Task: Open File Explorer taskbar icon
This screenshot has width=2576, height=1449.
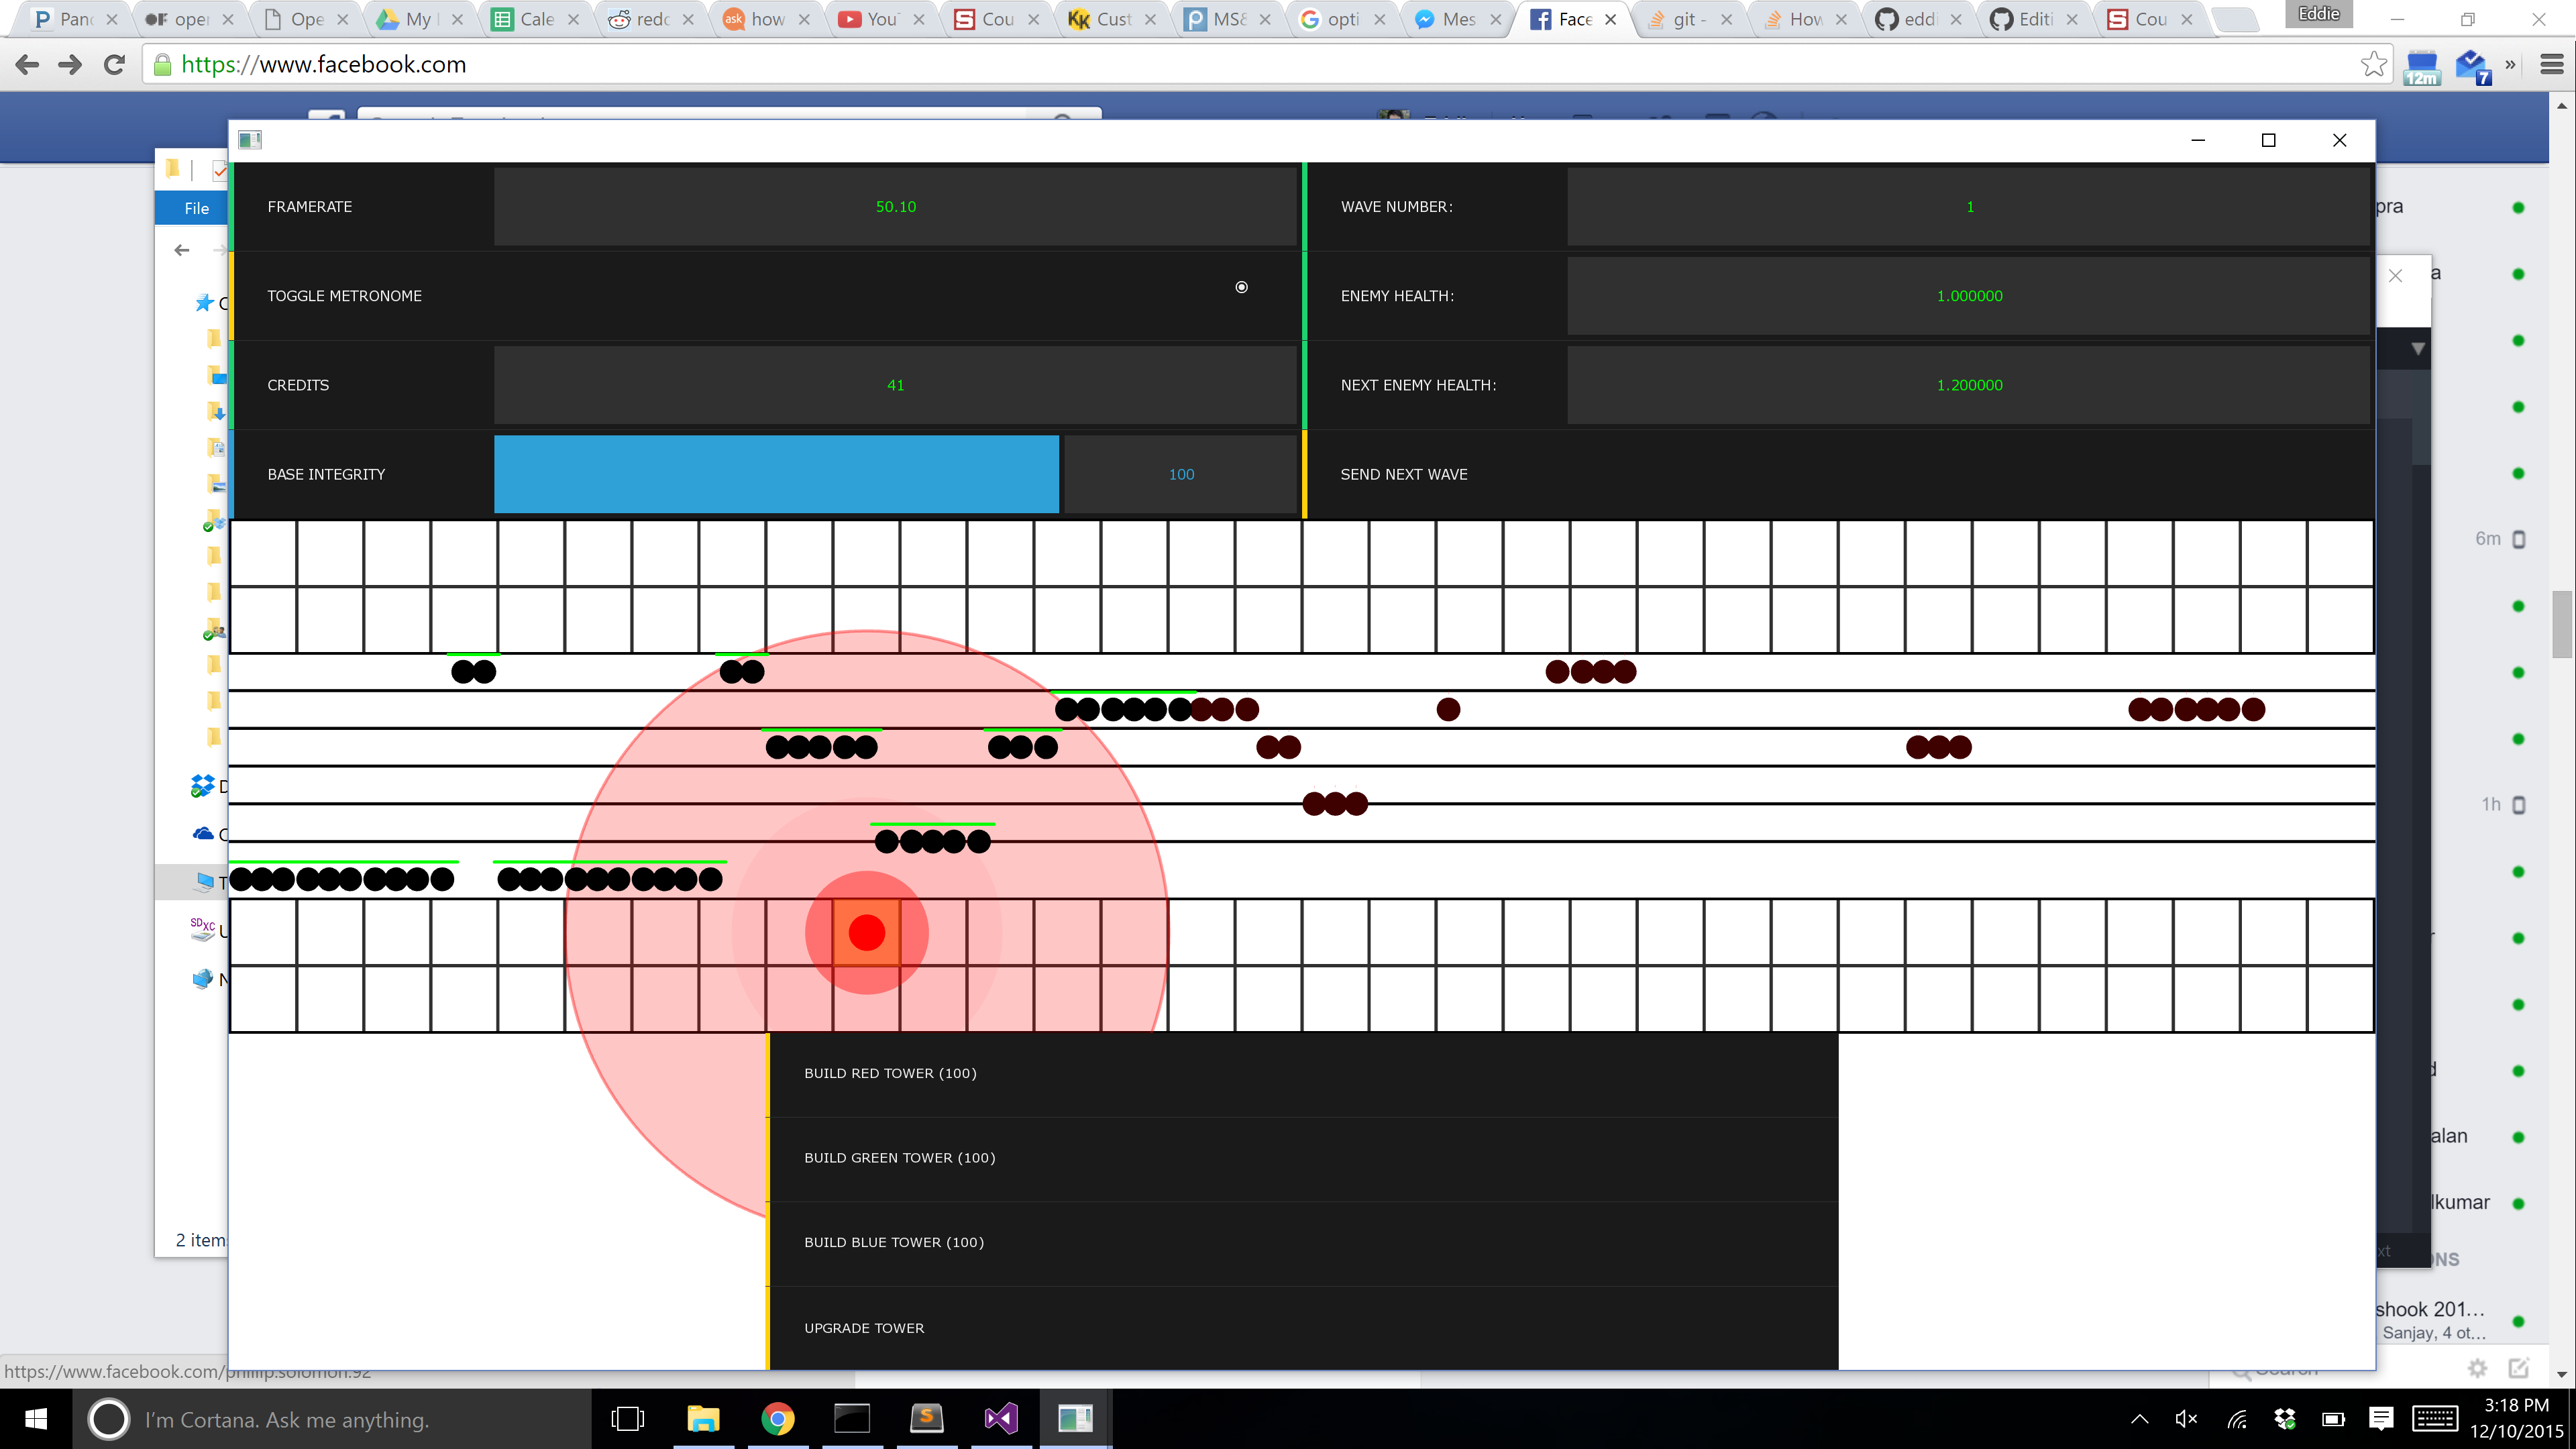Action: 703,1418
